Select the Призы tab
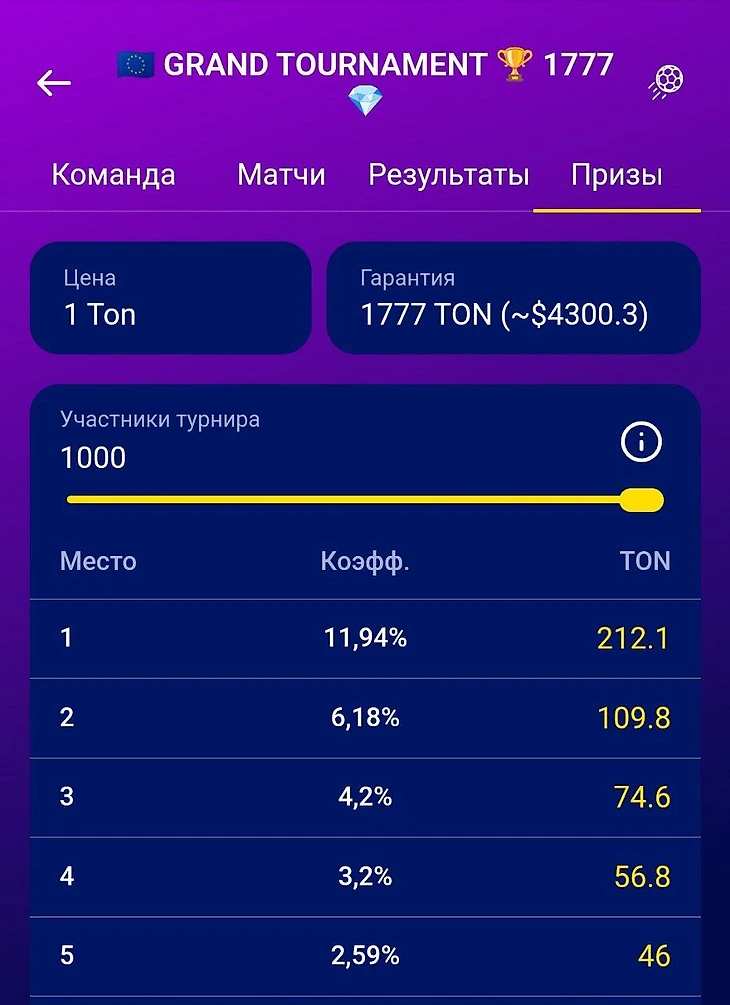 point(617,176)
